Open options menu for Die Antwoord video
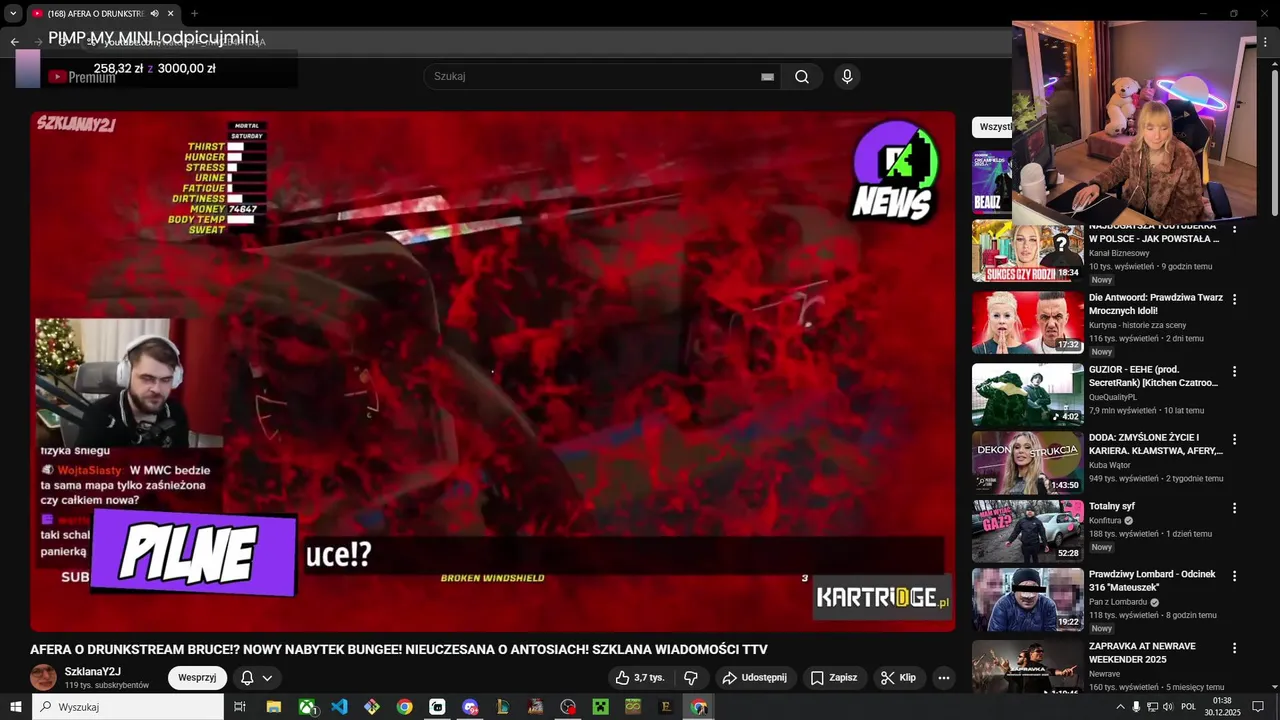Image resolution: width=1280 pixels, height=720 pixels. (x=1234, y=299)
